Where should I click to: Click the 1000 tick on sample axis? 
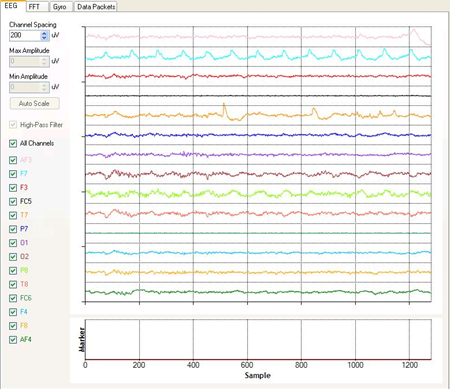coord(355,365)
